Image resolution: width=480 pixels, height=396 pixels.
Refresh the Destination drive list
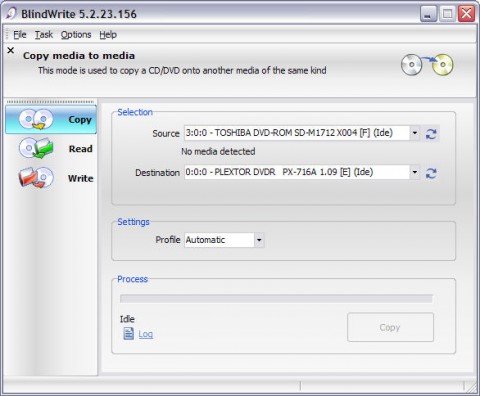coord(431,173)
